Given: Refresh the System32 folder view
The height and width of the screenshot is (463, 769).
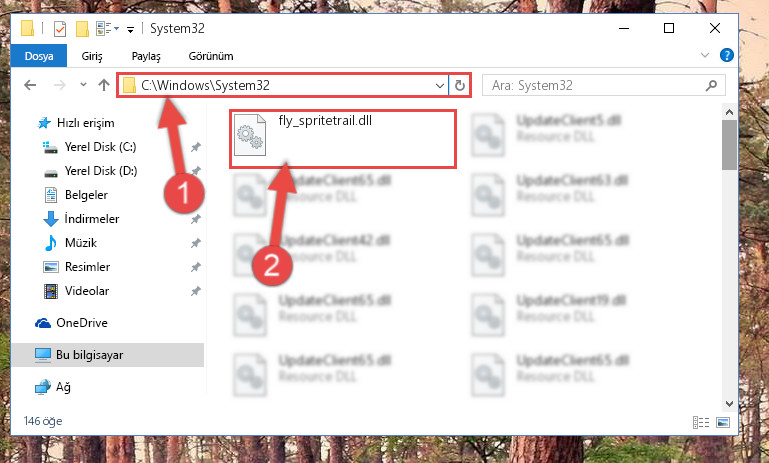Looking at the screenshot, I should pyautogui.click(x=460, y=85).
